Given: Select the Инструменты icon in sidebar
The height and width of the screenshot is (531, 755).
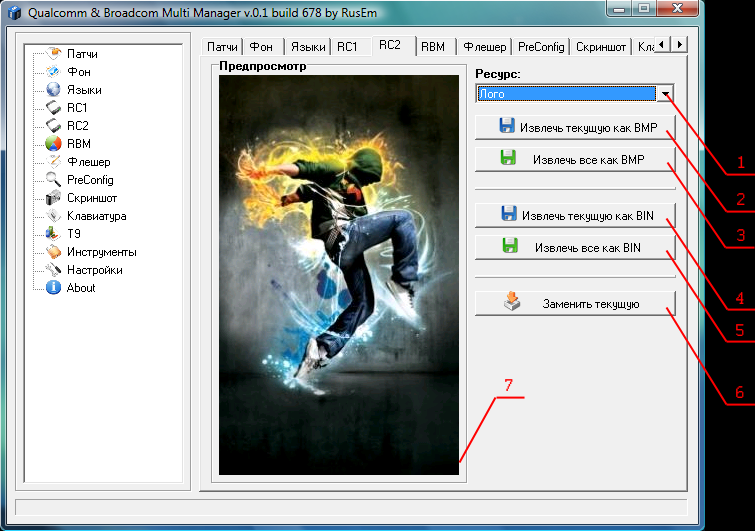Looking at the screenshot, I should coord(55,252).
